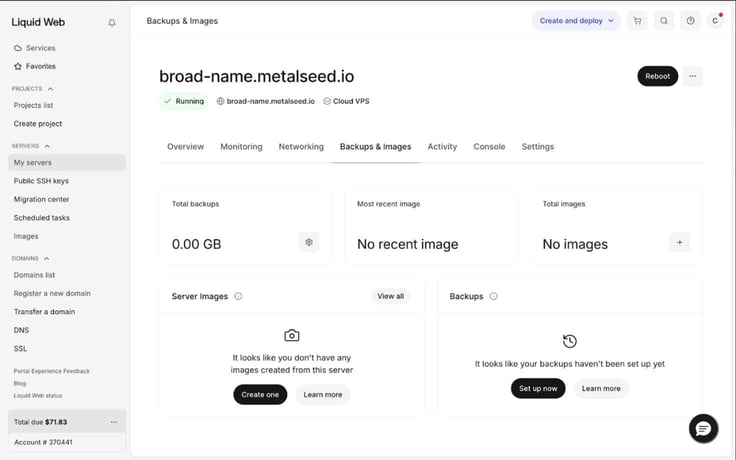The image size is (736, 460).
Task: Open SSL in sidebar
Action: click(x=20, y=348)
